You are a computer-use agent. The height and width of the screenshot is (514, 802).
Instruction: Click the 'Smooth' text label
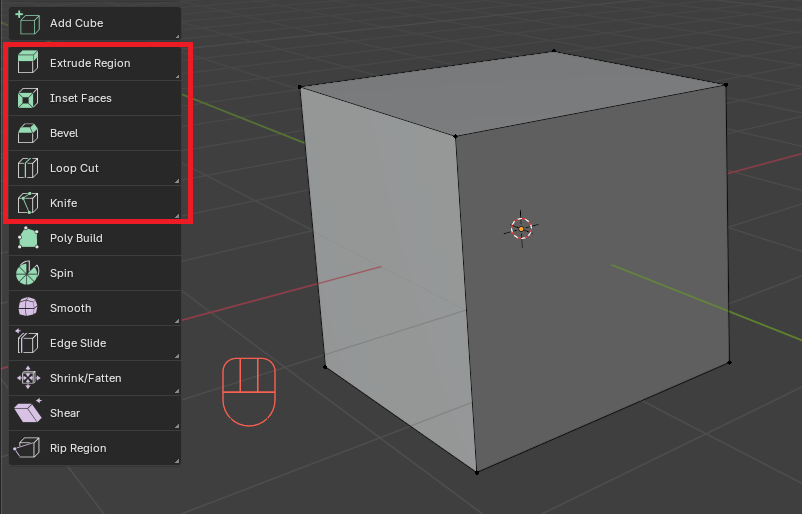pyautogui.click(x=71, y=308)
